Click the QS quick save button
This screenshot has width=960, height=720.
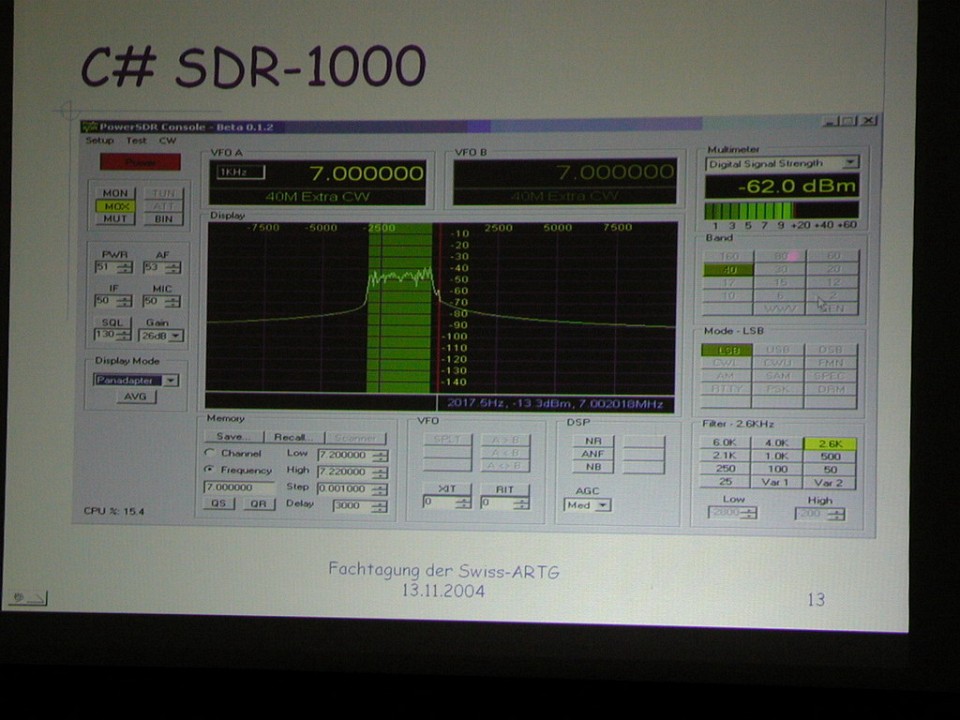click(219, 503)
